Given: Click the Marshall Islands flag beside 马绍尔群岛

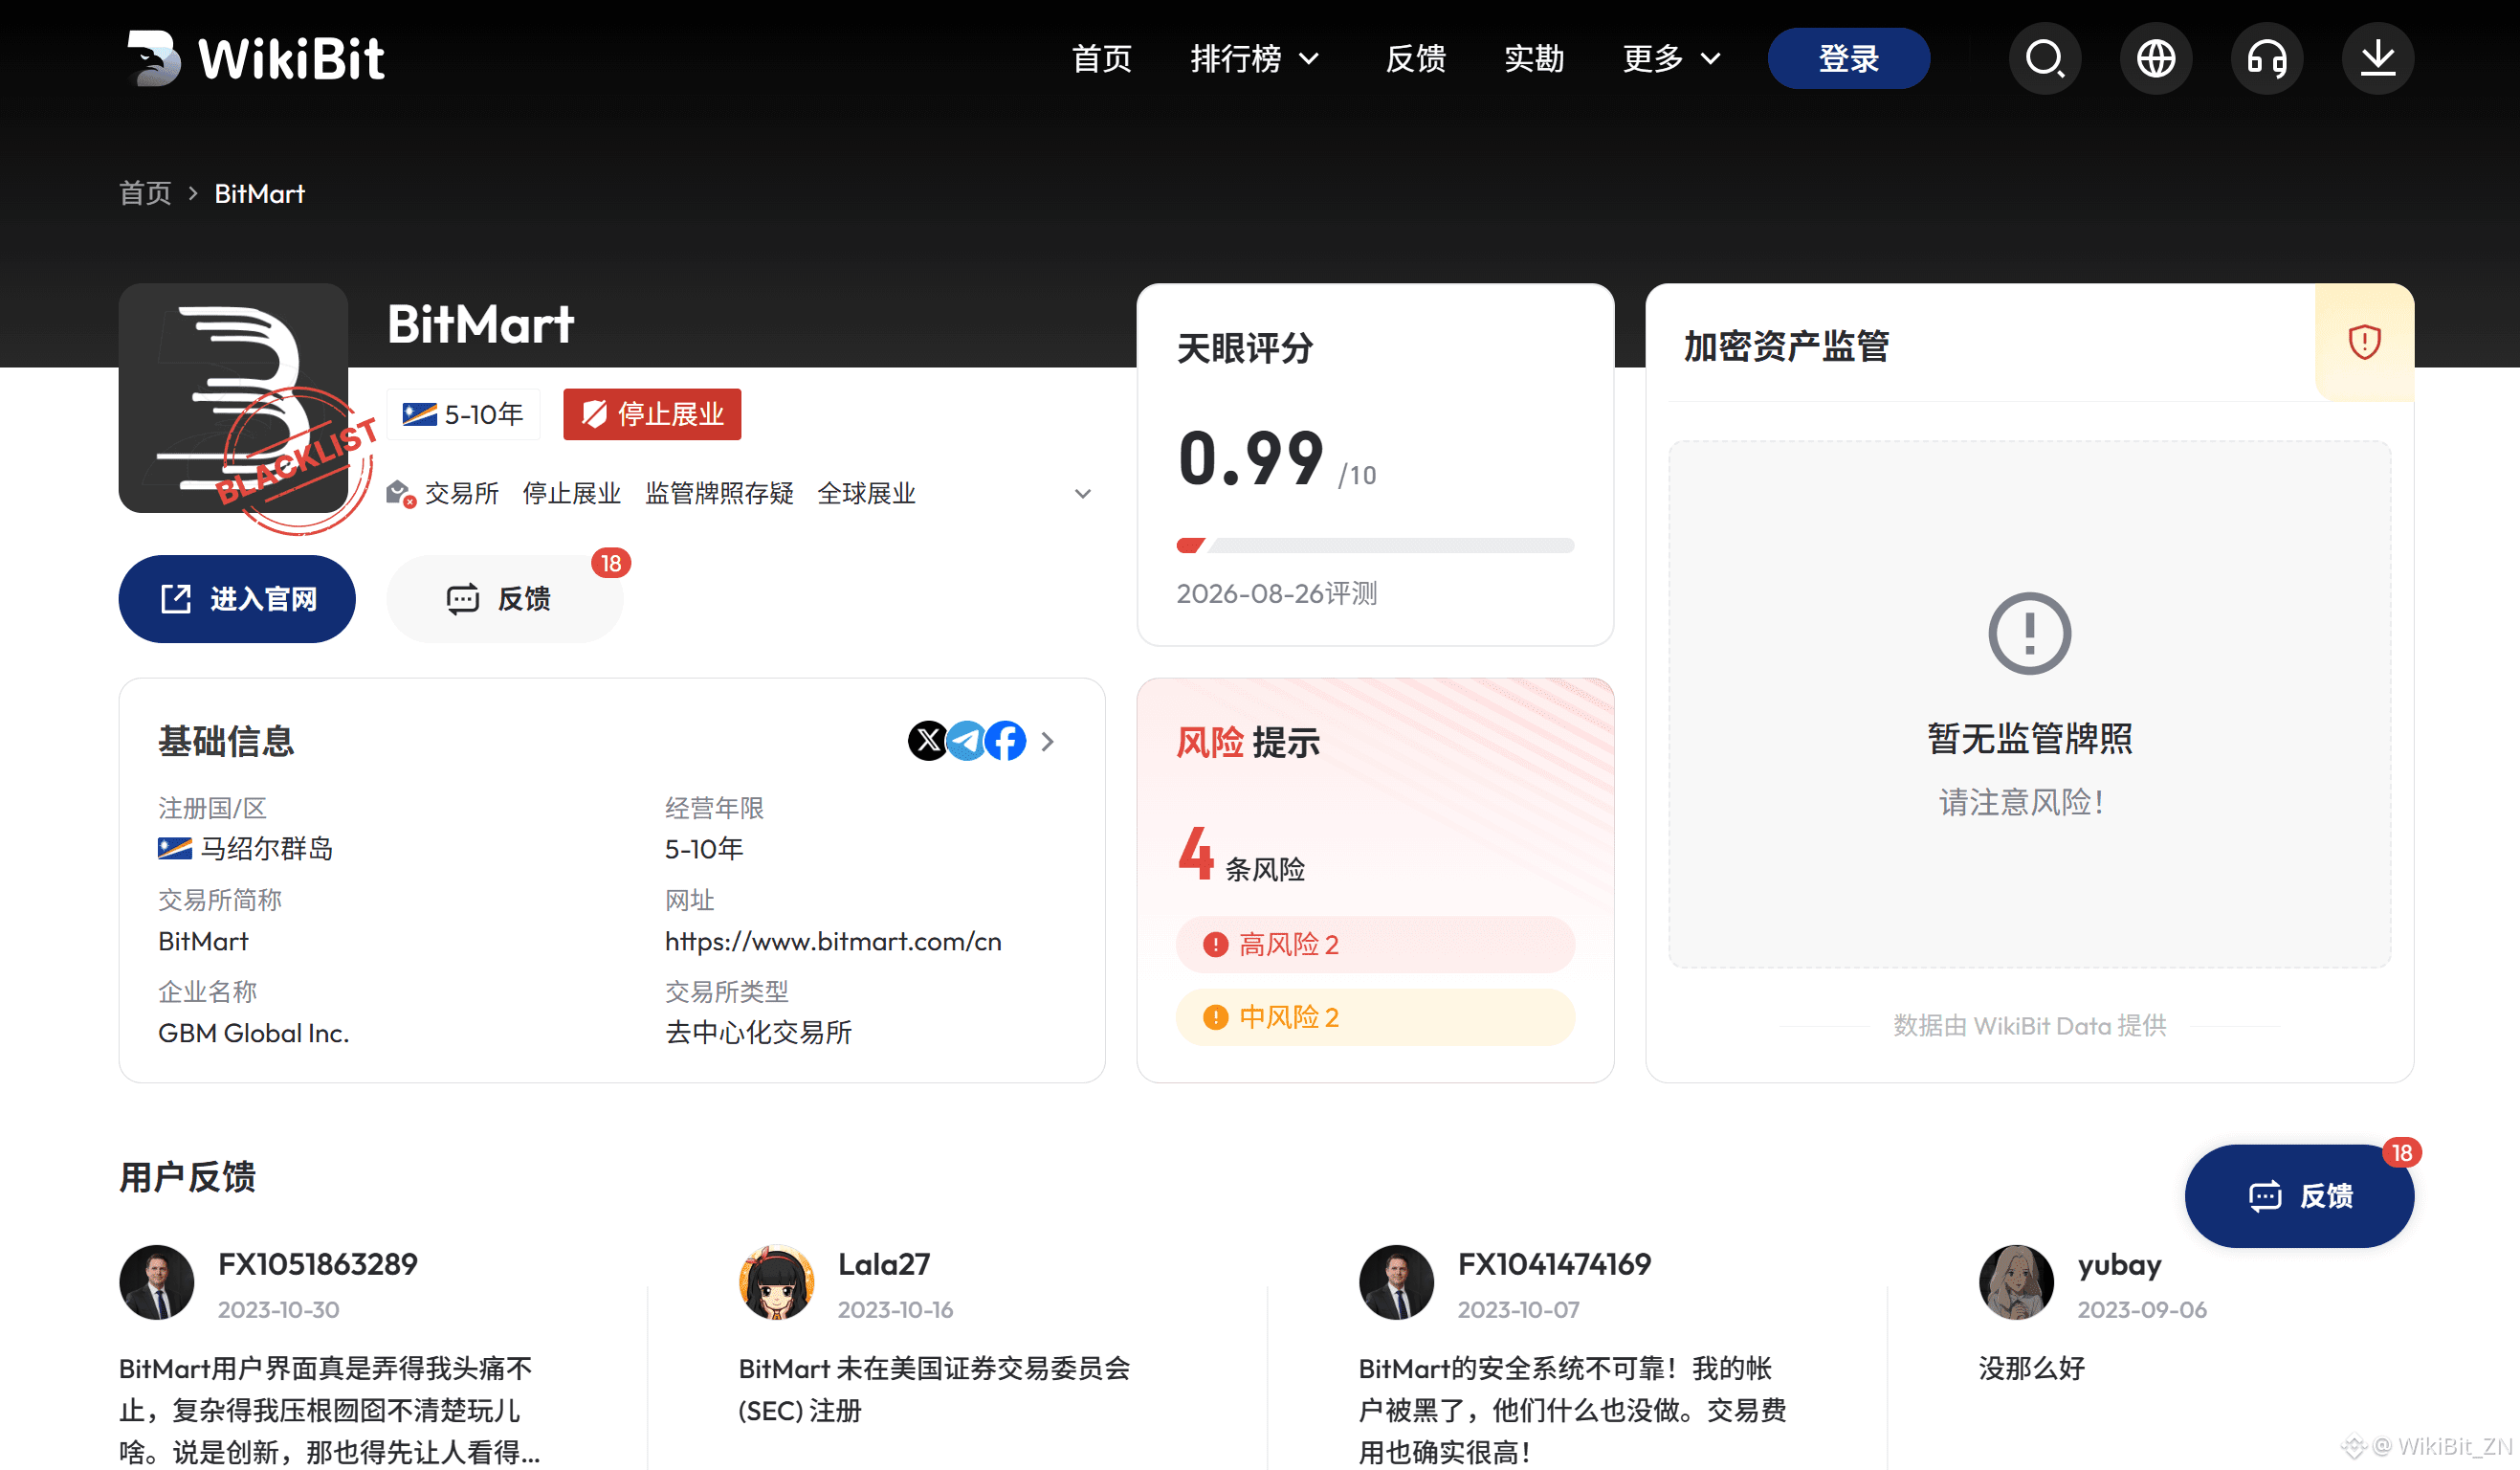Looking at the screenshot, I should pos(175,849).
